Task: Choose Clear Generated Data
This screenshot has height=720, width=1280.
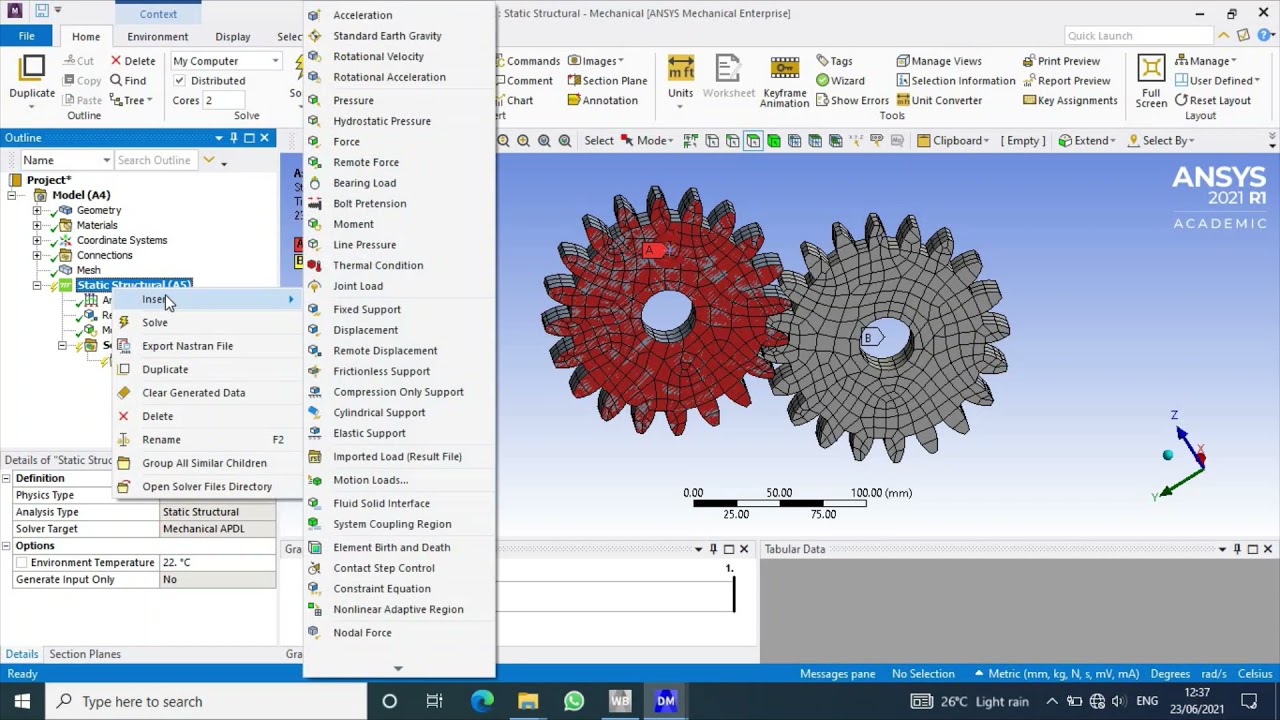Action: coord(193,393)
